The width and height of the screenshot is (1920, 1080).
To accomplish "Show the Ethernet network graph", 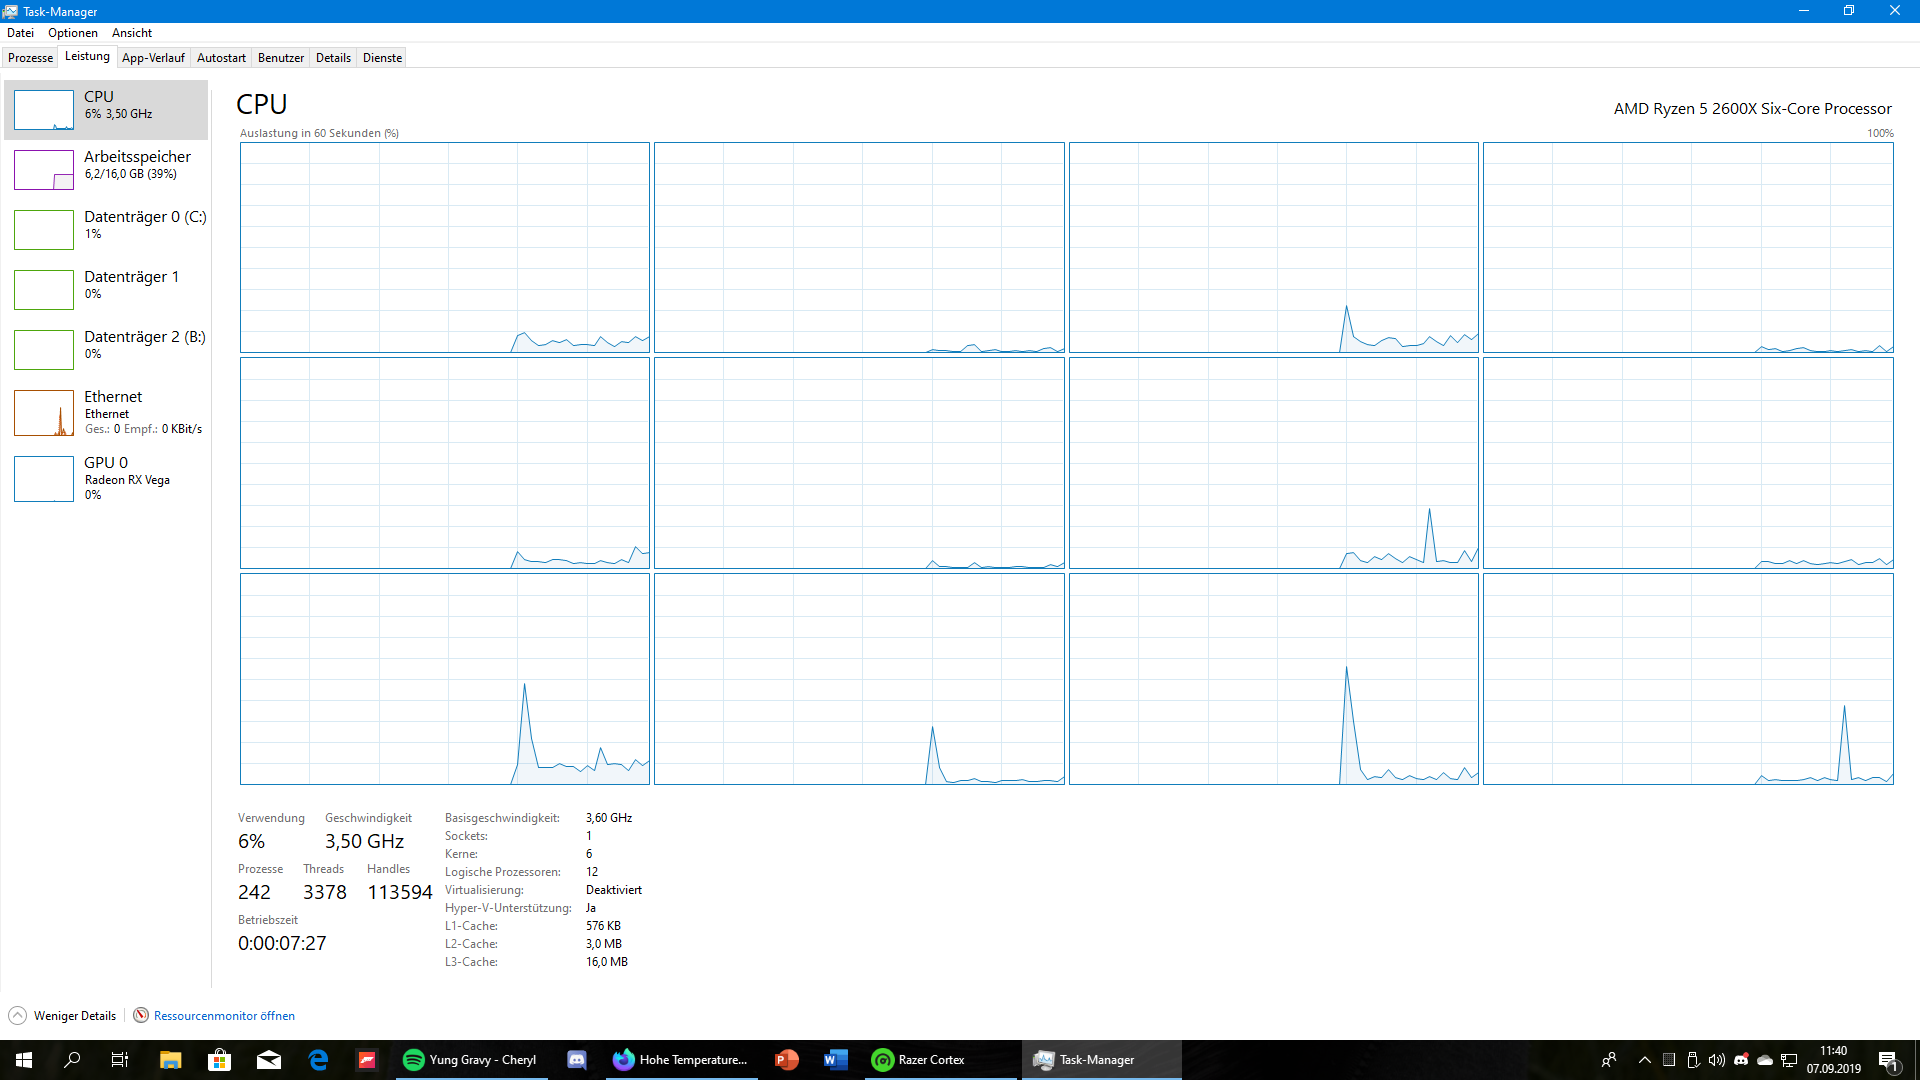I will pos(44,413).
